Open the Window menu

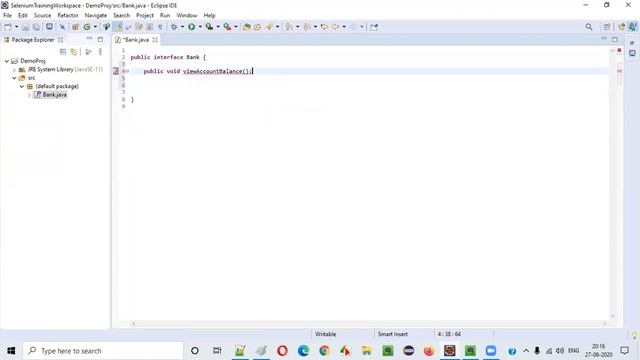coord(187,16)
